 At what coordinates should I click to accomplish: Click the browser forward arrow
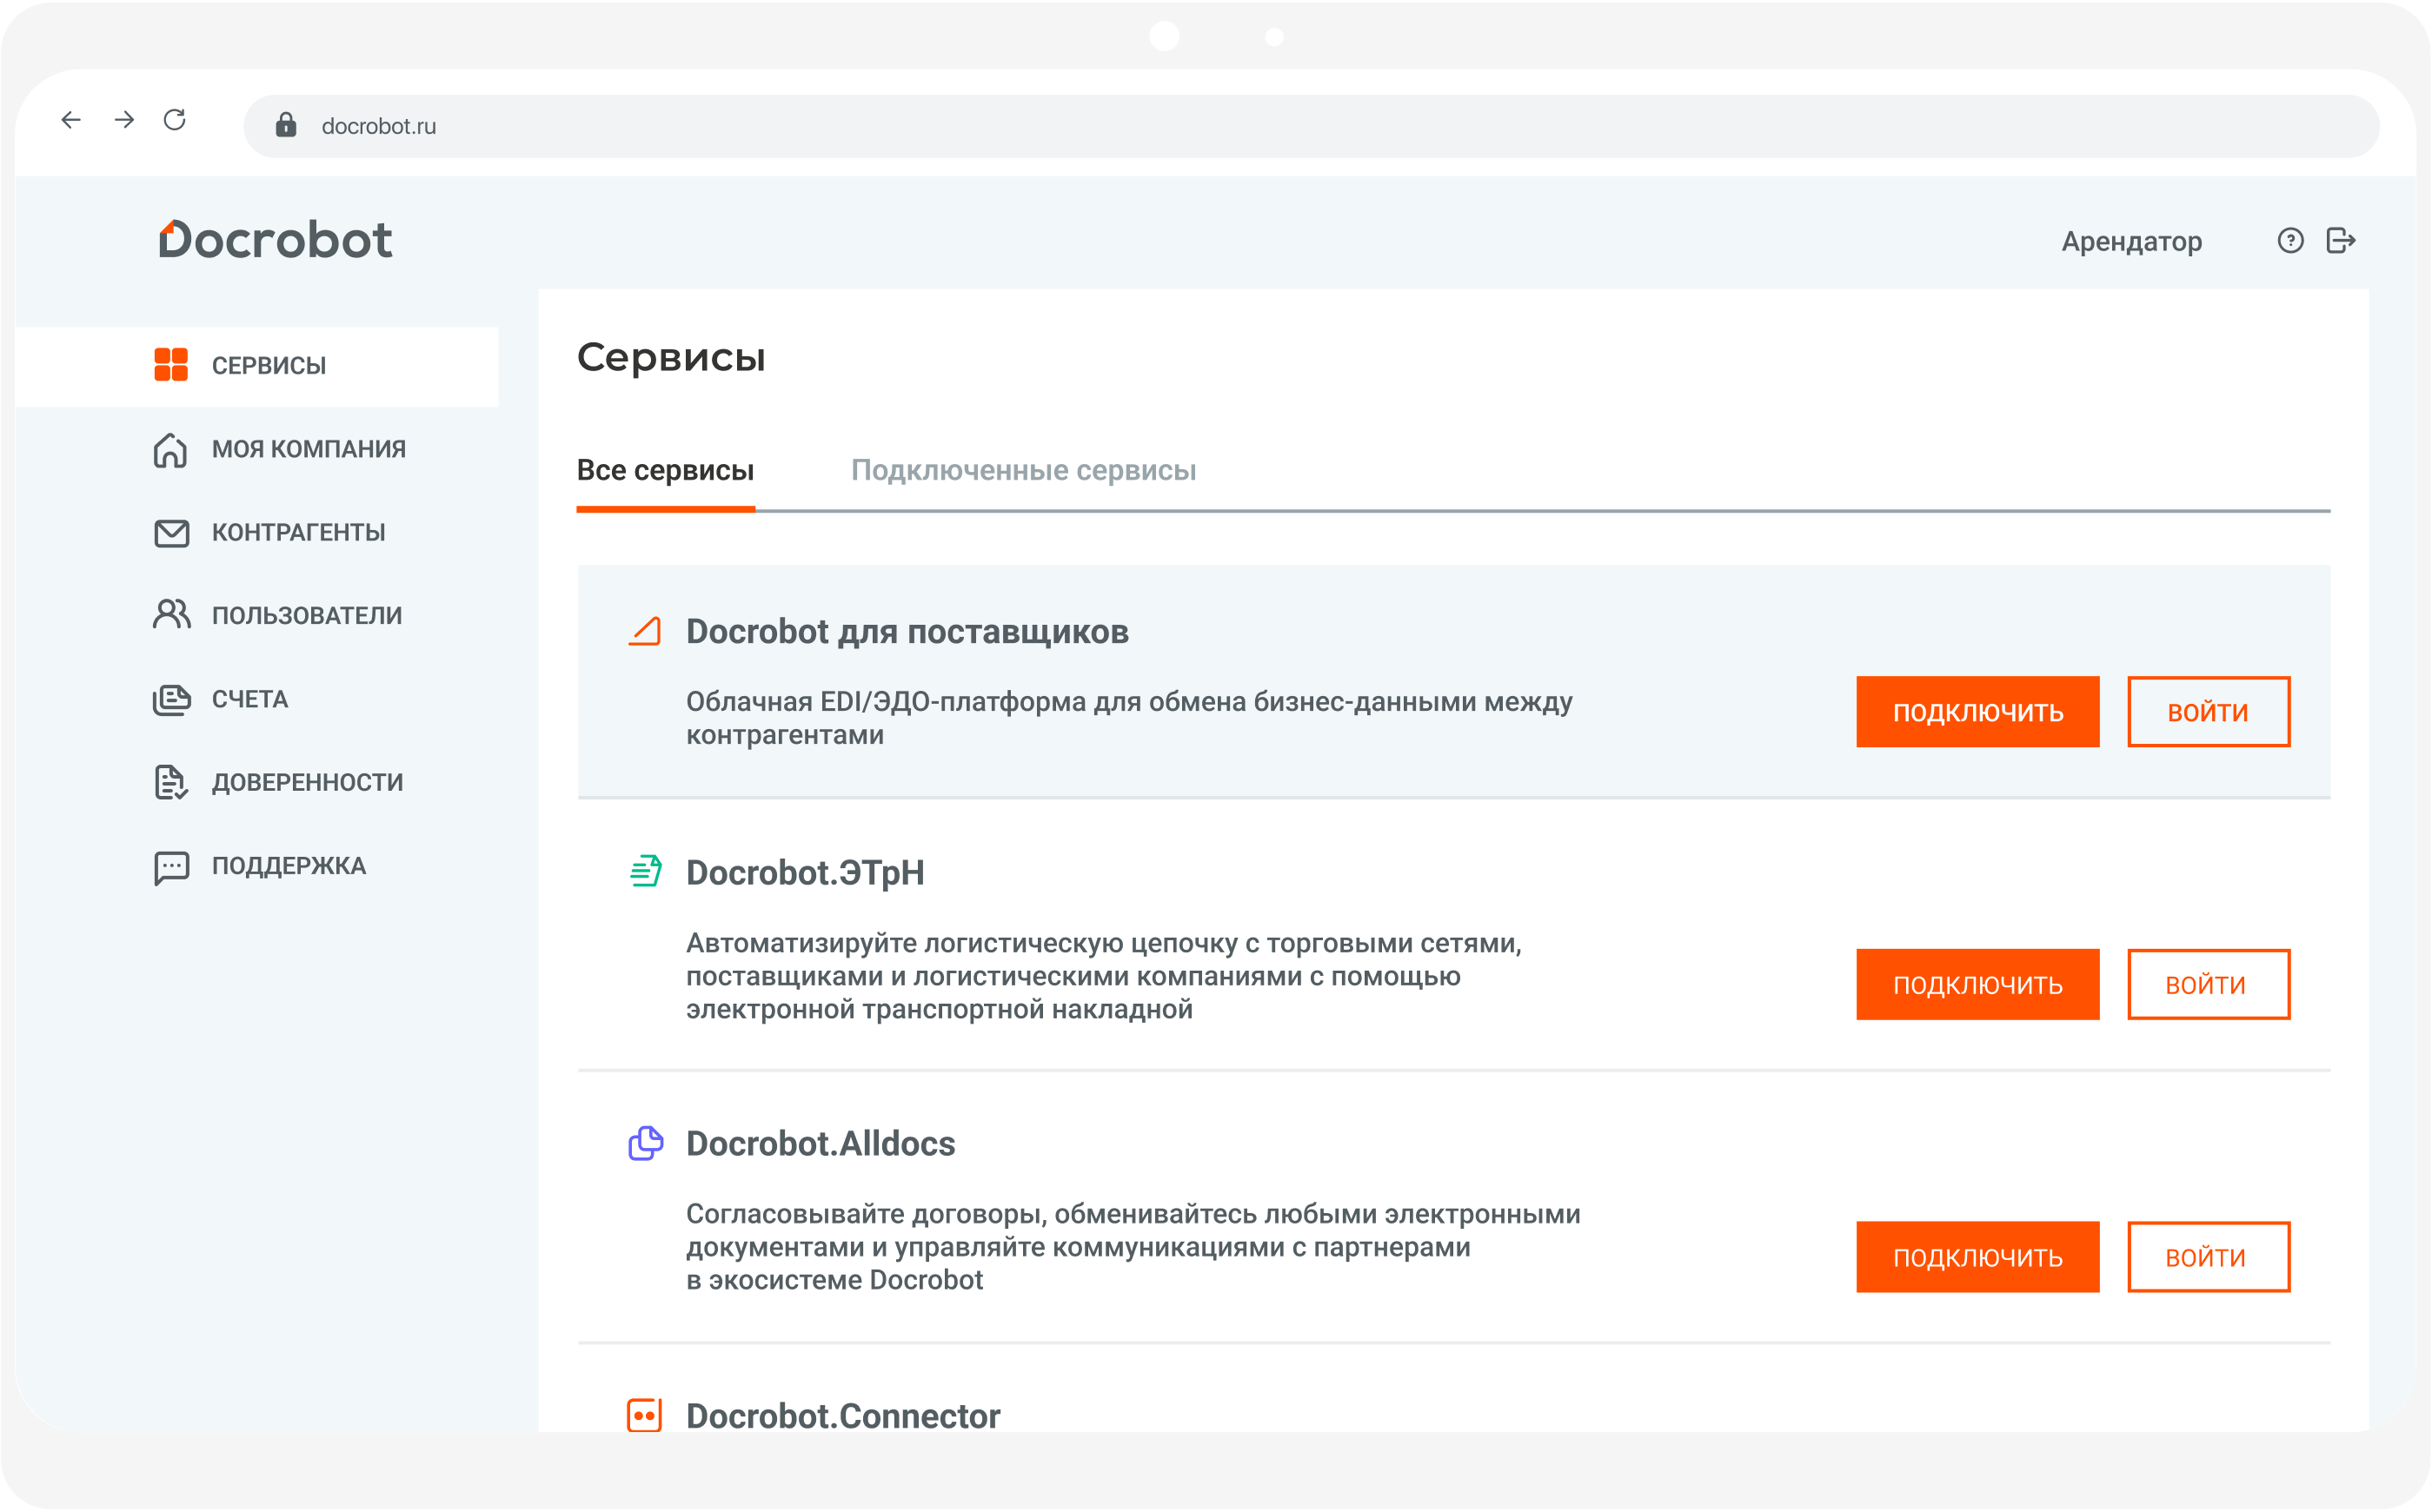pos(124,121)
